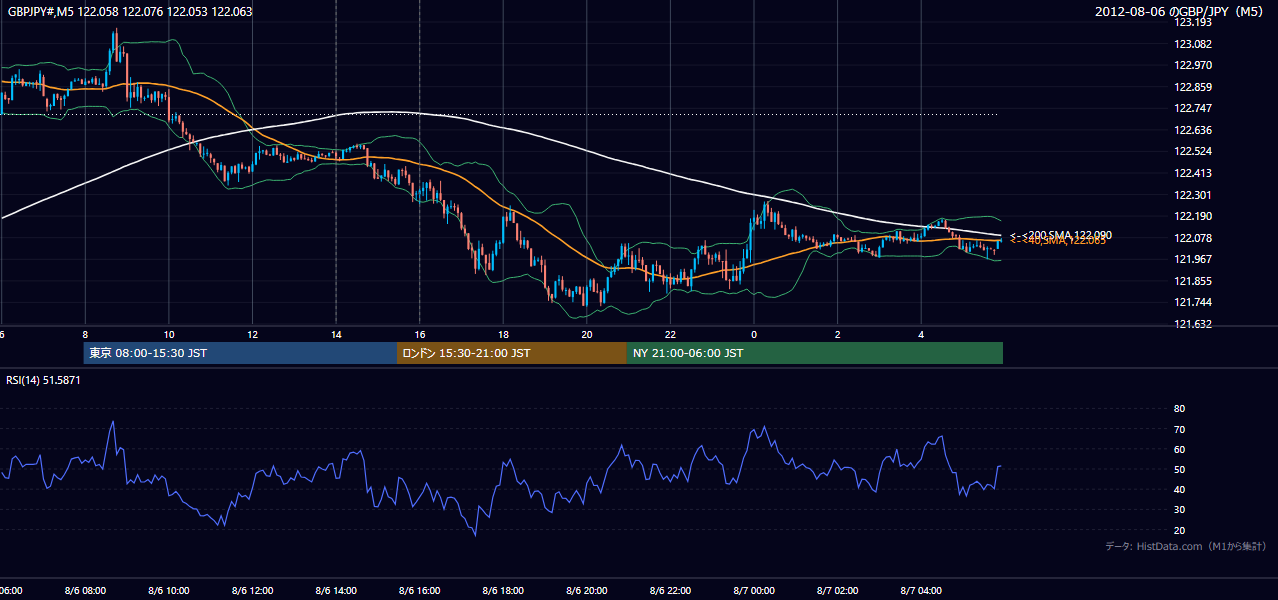
Task: Click RSI scale value 20
Action: (1179, 530)
